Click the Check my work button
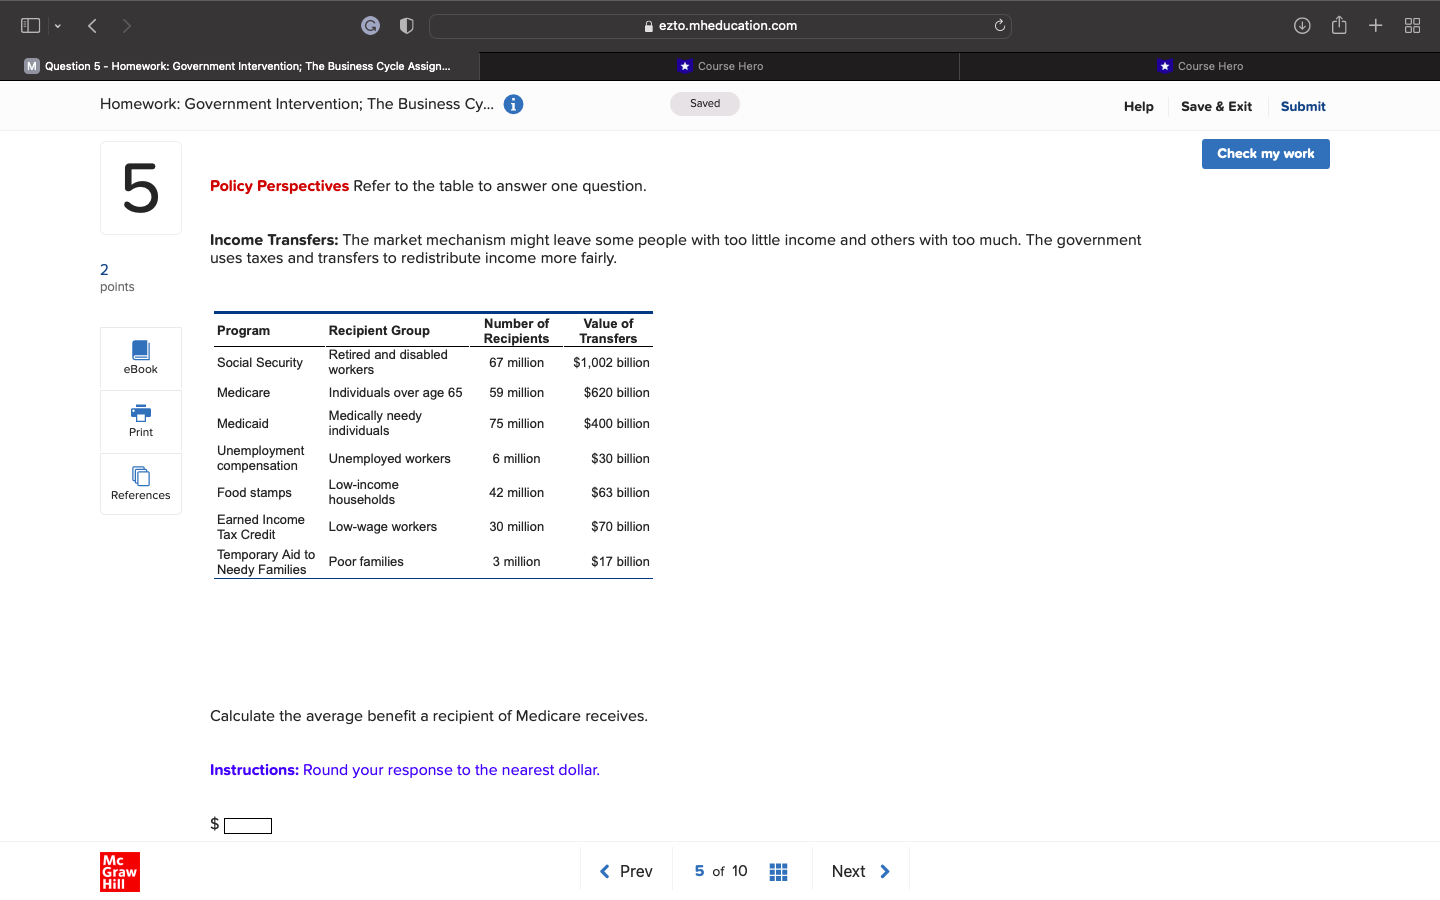Screen dimensions: 1440x900 click(1265, 153)
